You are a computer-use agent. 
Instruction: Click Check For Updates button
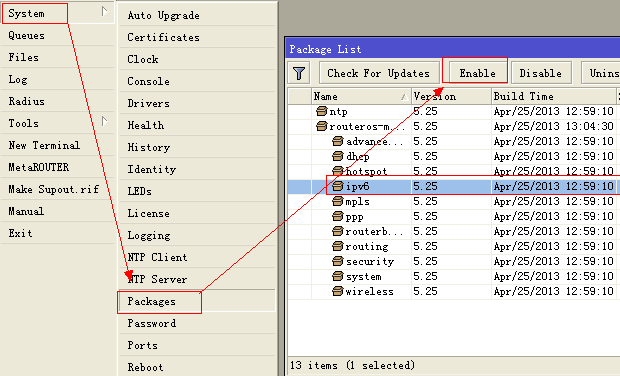coord(378,73)
